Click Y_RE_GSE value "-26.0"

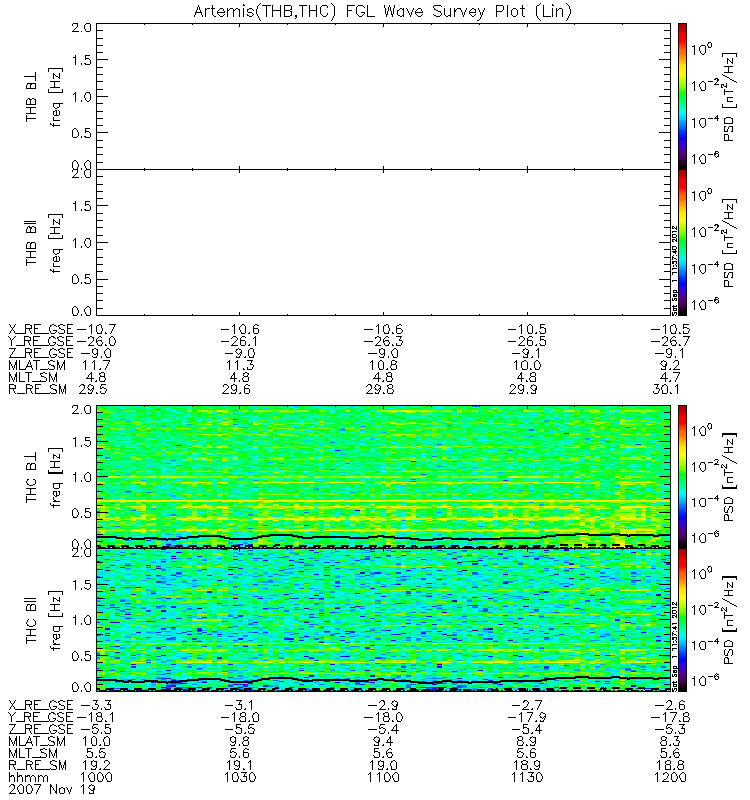pos(96,341)
